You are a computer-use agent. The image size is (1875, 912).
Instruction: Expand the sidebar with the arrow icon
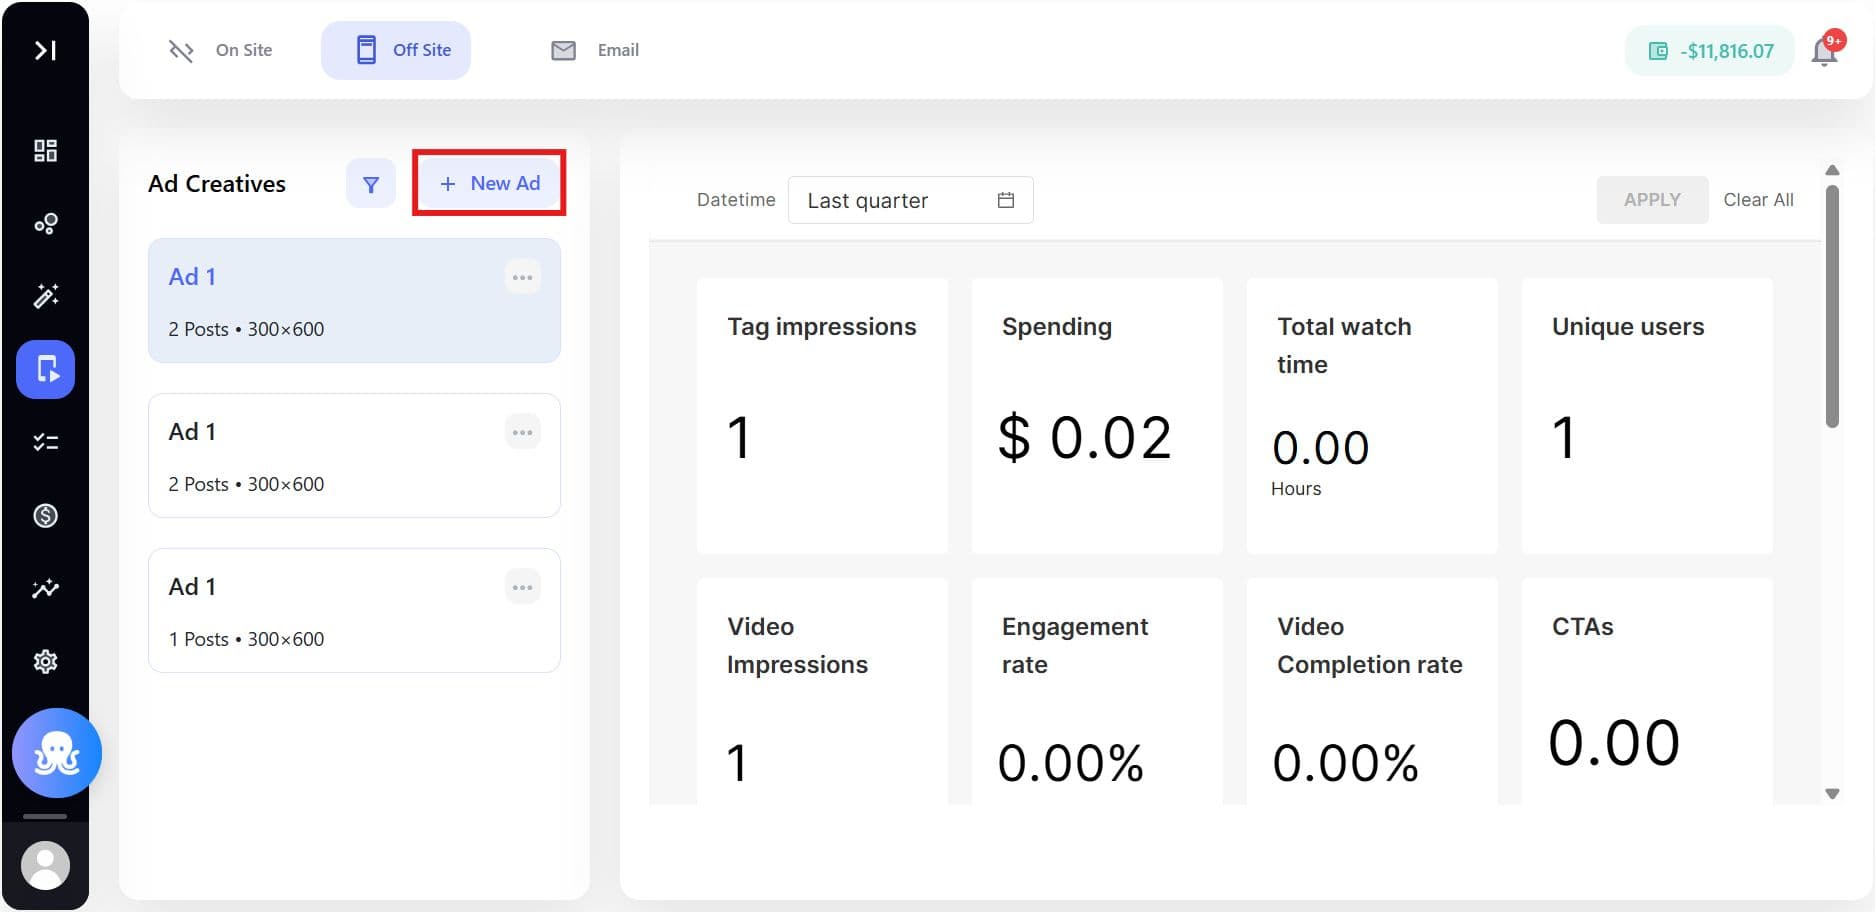[45, 50]
